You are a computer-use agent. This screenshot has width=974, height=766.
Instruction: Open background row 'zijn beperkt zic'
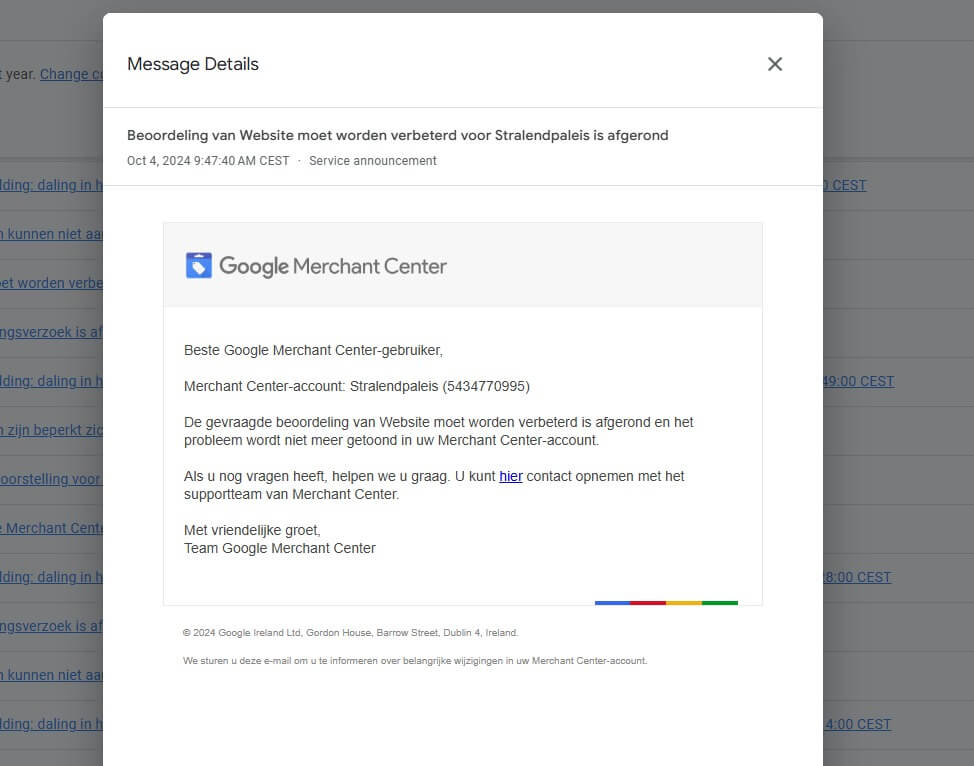click(51, 430)
